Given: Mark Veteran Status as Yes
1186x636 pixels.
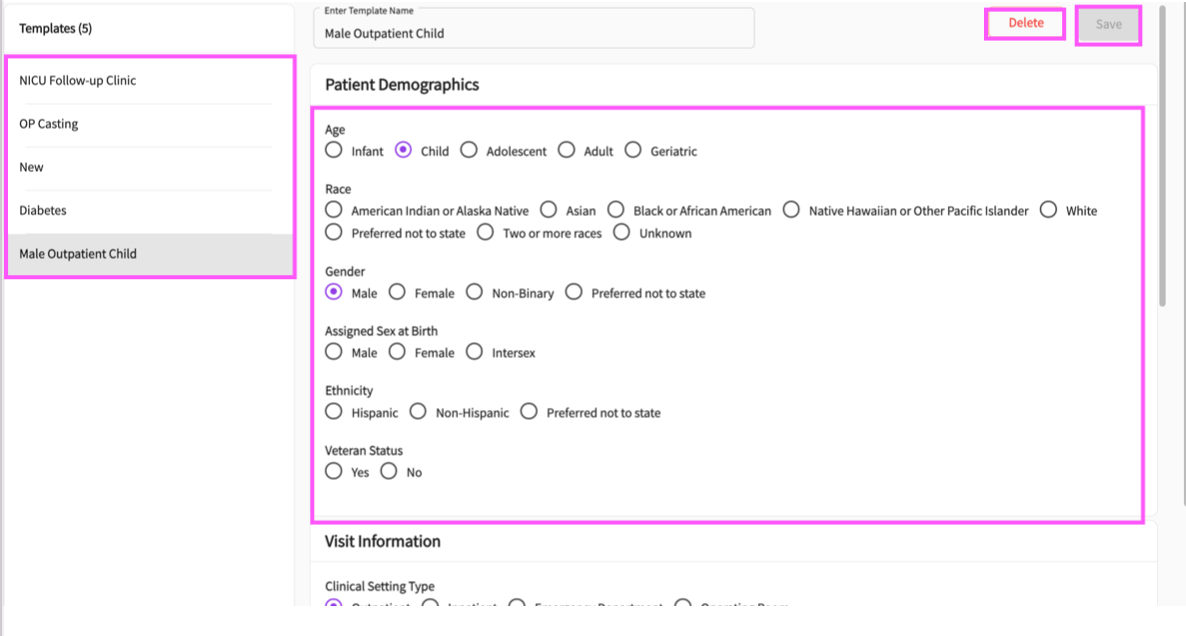Looking at the screenshot, I should point(334,471).
